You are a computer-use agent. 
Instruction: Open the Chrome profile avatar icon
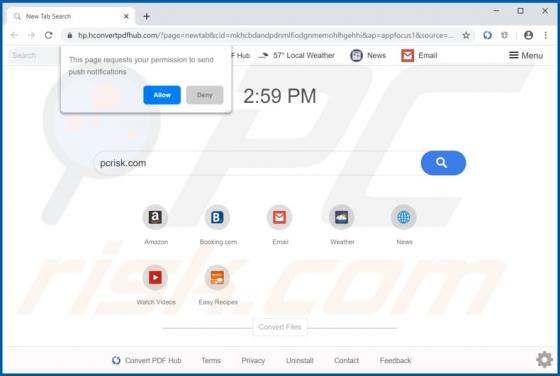(x=529, y=35)
